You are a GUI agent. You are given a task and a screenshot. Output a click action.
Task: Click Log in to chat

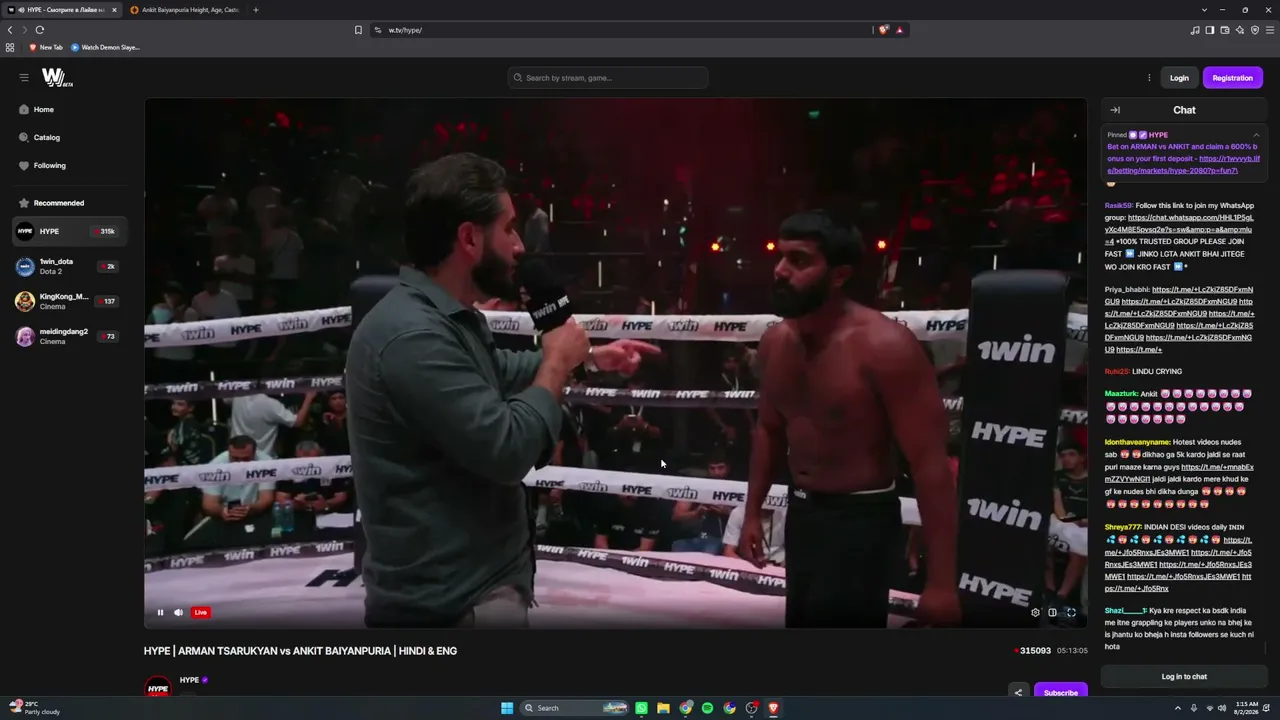click(x=1184, y=677)
